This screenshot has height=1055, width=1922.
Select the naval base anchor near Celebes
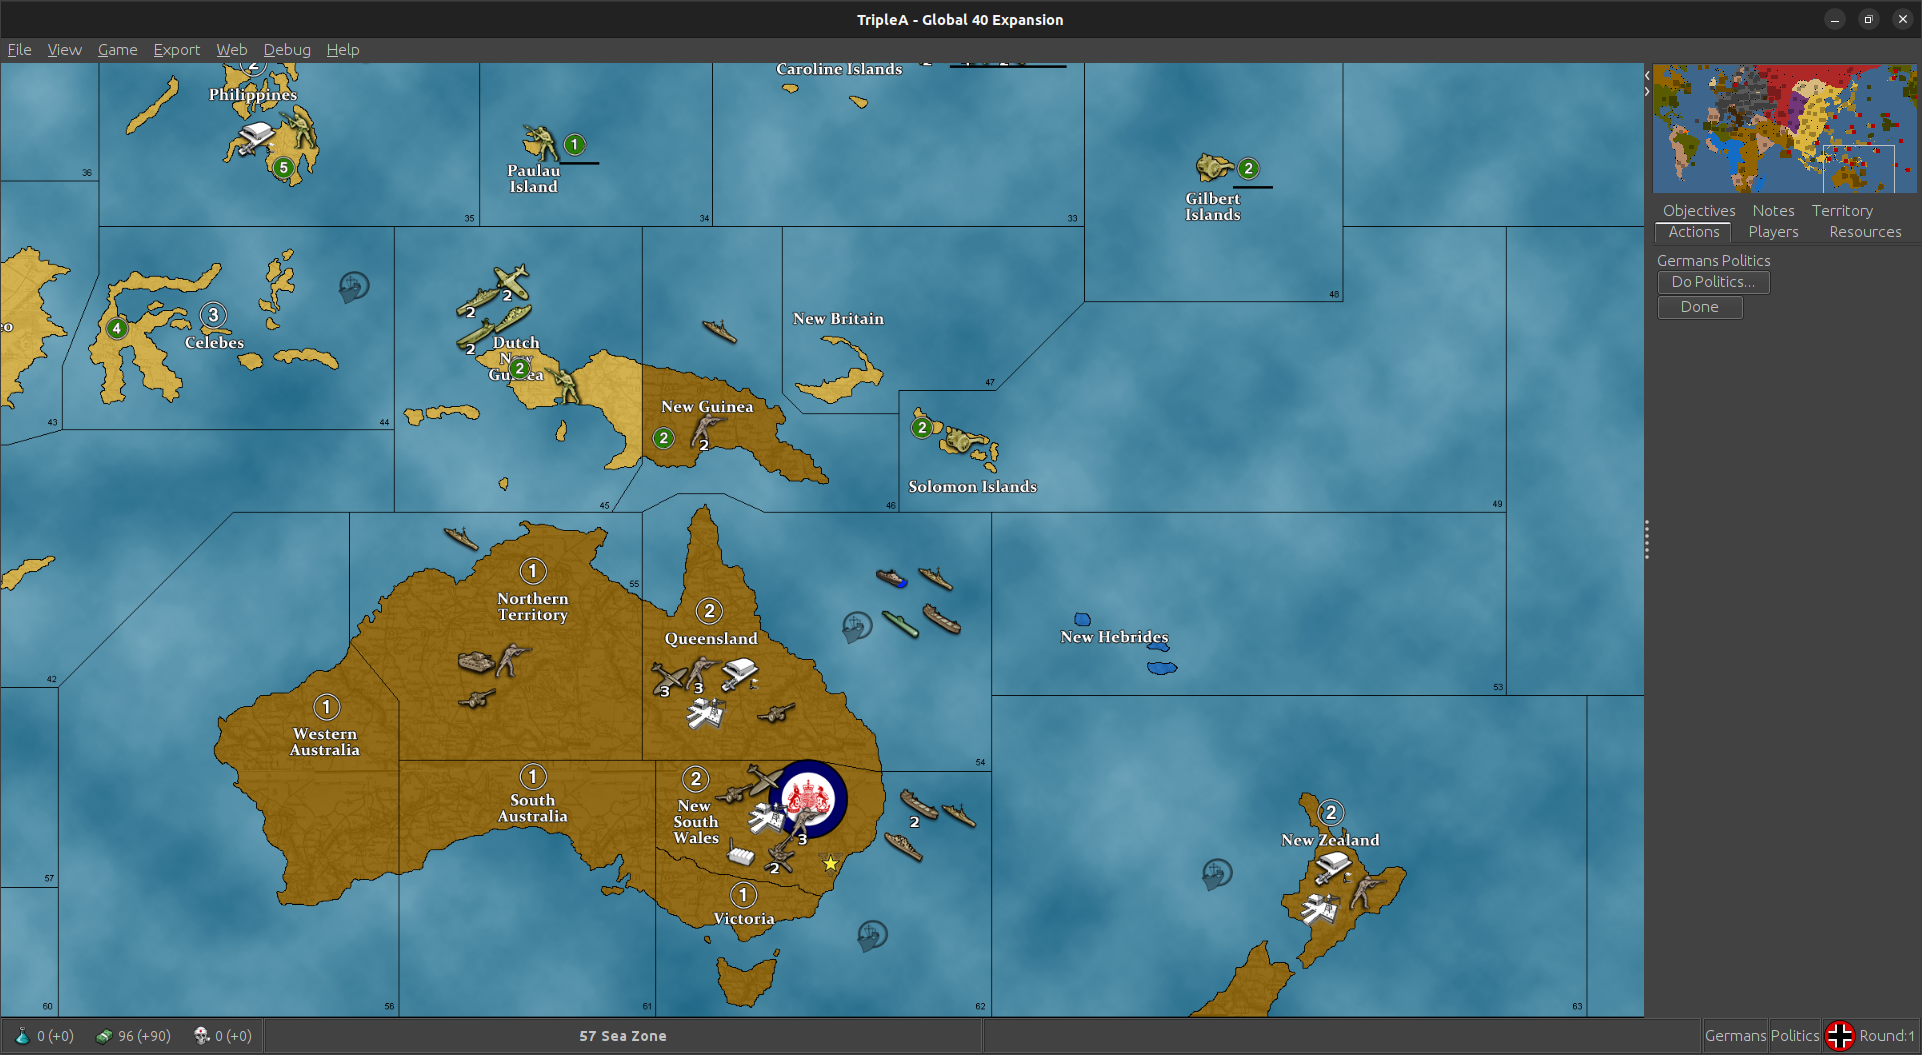pos(353,287)
